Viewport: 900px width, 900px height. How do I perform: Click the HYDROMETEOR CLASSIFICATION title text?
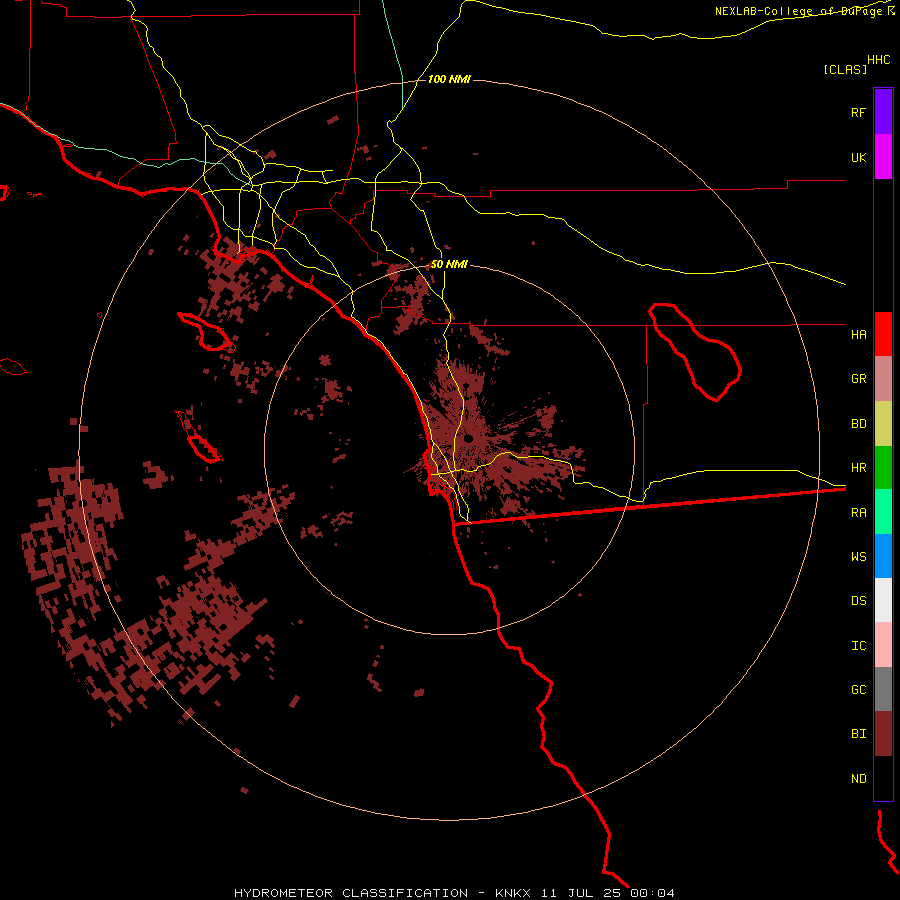click(351, 893)
